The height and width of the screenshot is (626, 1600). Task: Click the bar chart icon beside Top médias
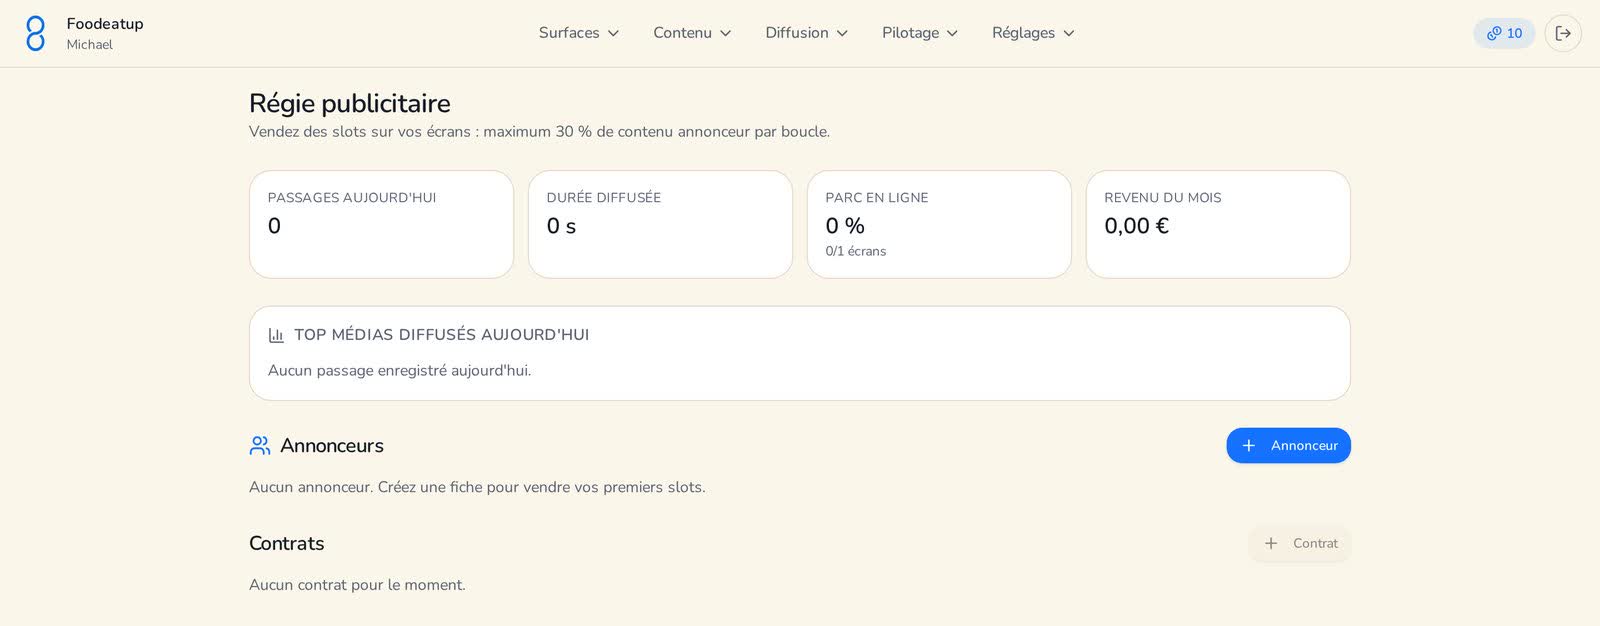(x=276, y=335)
